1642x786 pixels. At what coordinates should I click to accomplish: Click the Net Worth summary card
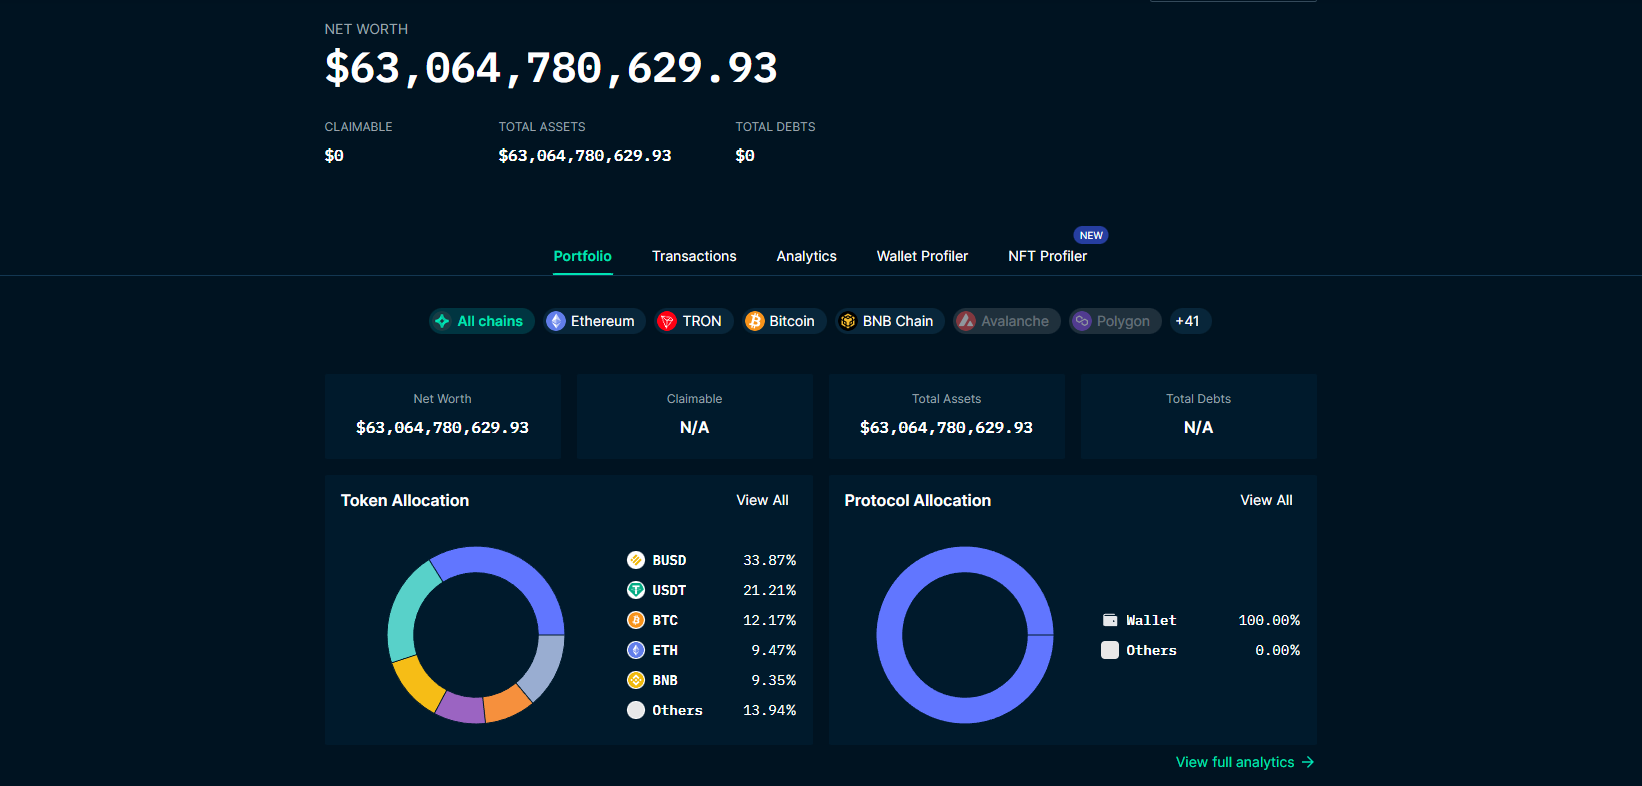coord(442,416)
